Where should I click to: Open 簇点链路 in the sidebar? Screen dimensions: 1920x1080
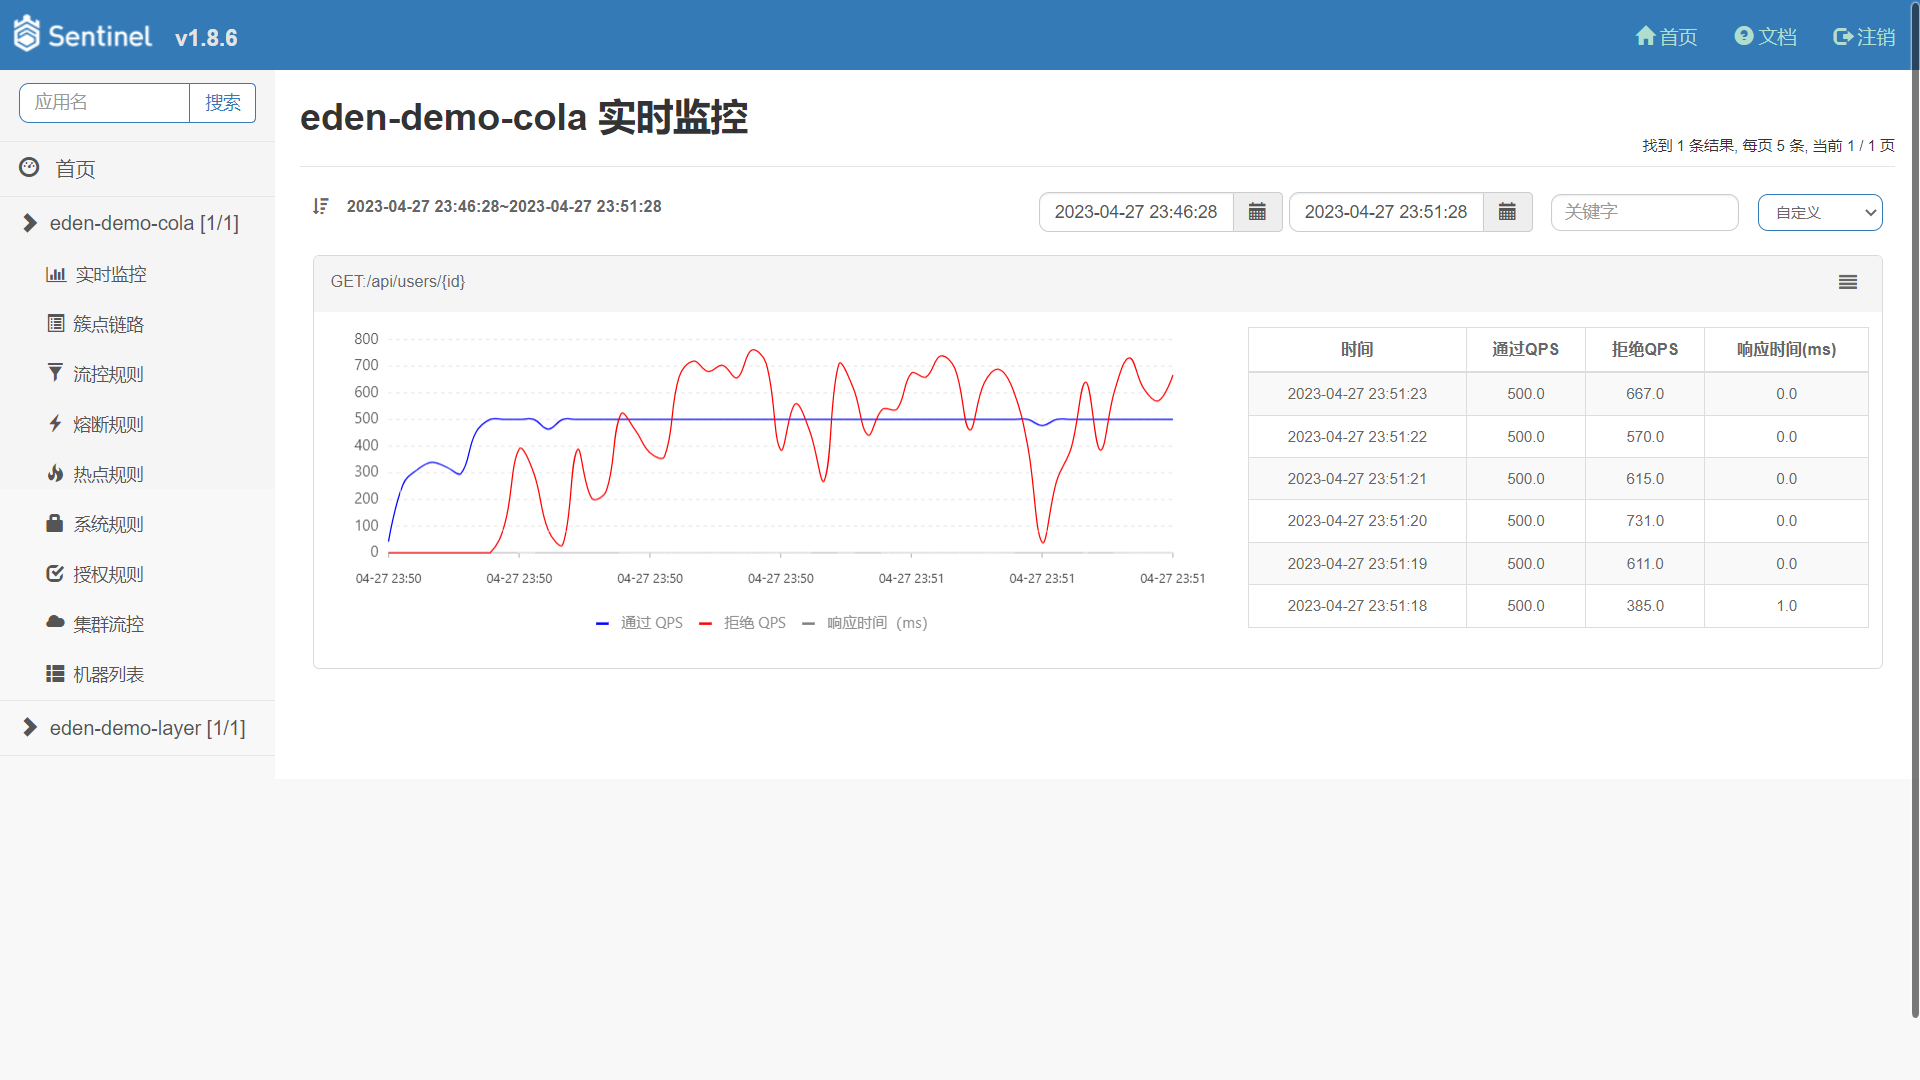point(108,324)
